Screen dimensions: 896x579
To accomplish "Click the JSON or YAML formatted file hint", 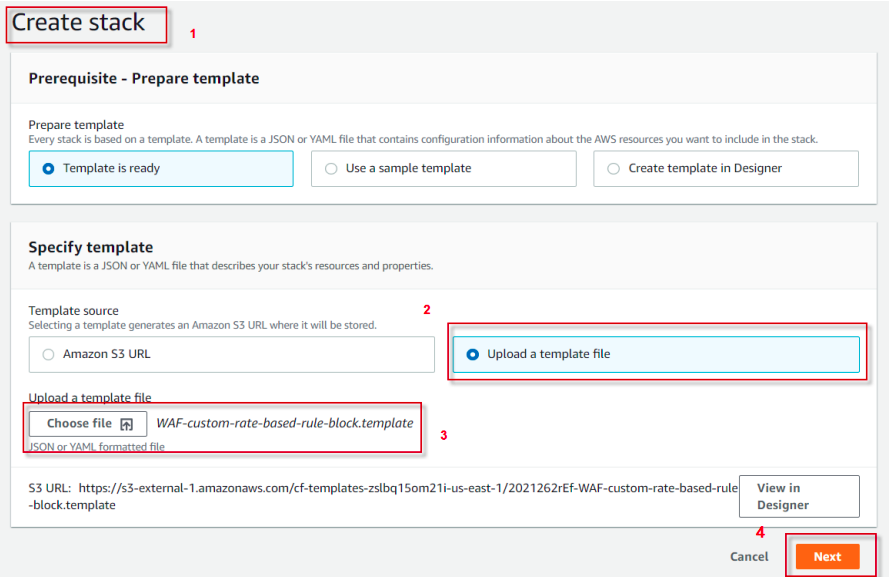I will coord(97,446).
